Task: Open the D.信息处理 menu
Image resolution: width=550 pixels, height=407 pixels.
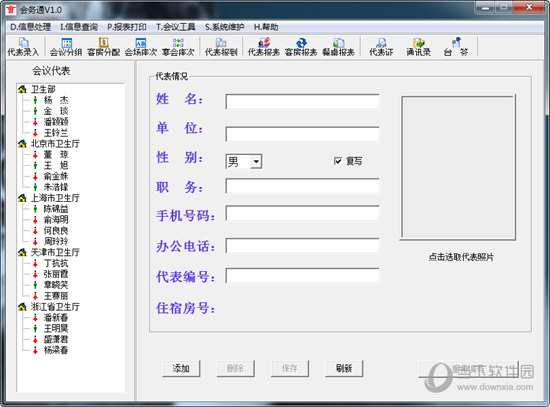Action: click(x=31, y=27)
